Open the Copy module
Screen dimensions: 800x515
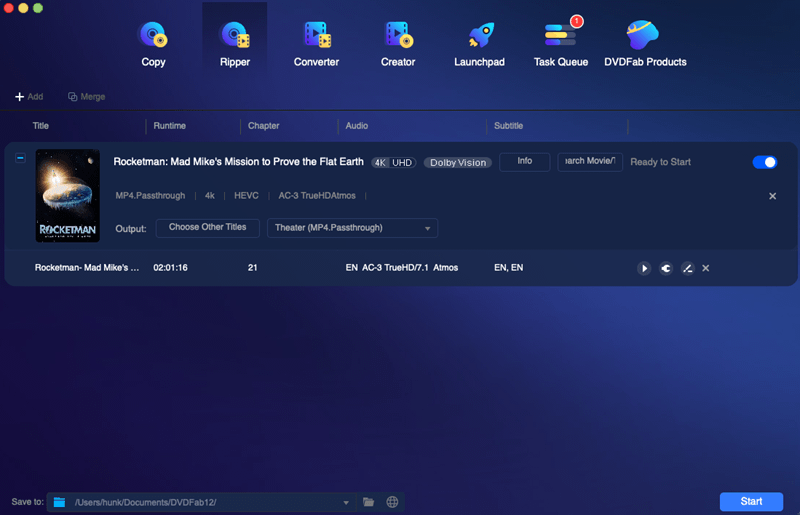[x=153, y=44]
